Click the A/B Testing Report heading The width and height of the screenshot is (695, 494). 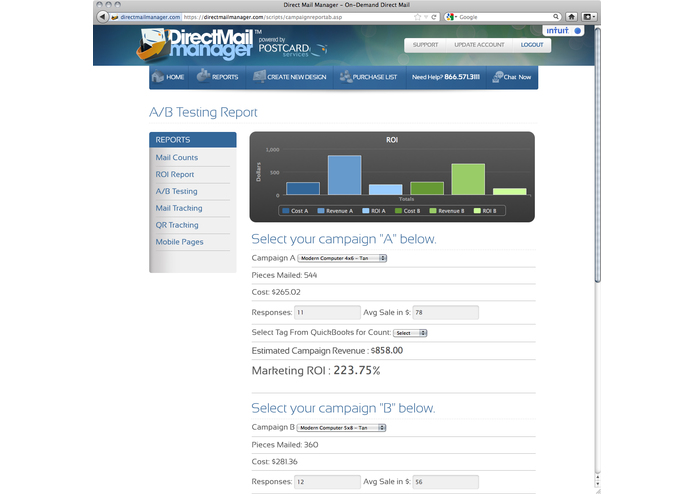click(203, 112)
